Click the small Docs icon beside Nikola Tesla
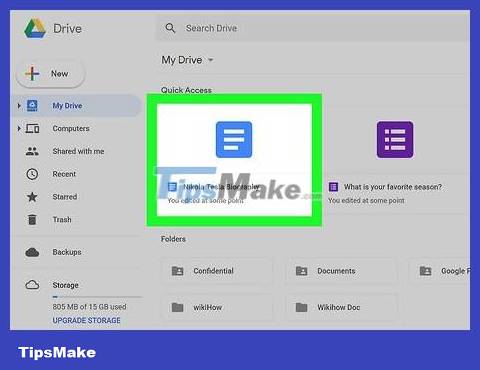Image resolution: width=480 pixels, height=370 pixels. [172, 187]
